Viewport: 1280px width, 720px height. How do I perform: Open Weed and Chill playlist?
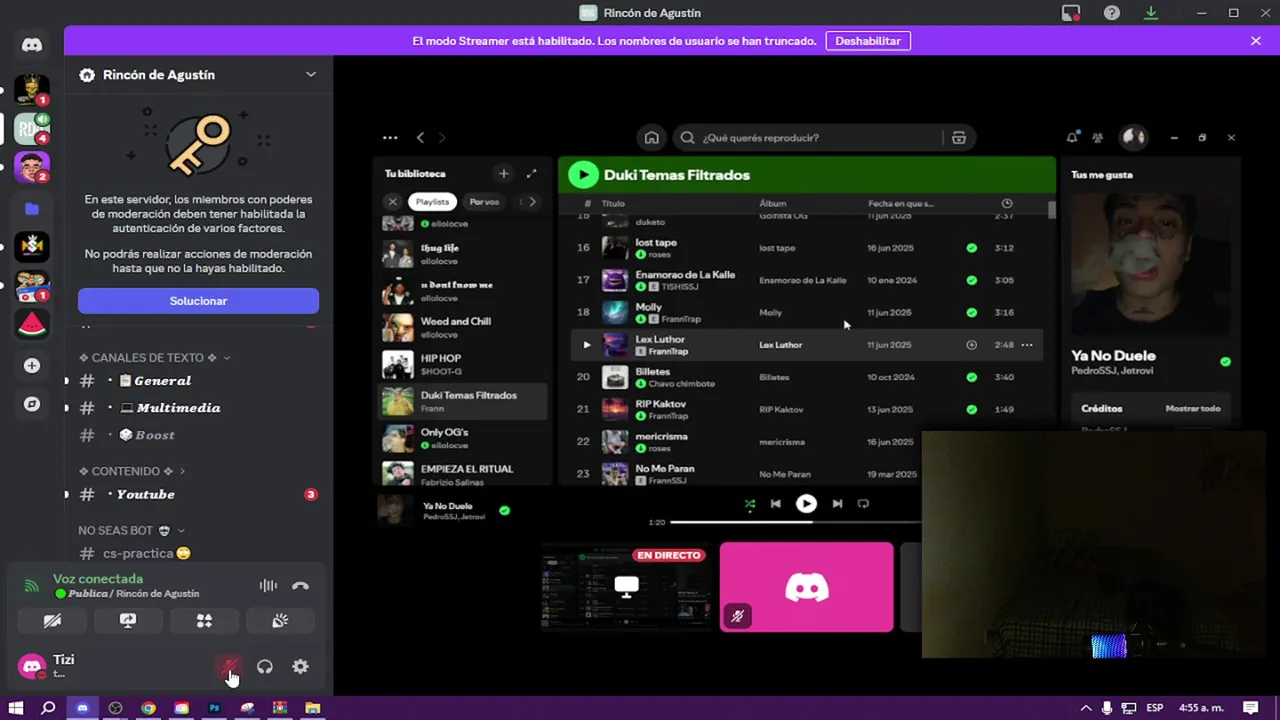pos(464,327)
